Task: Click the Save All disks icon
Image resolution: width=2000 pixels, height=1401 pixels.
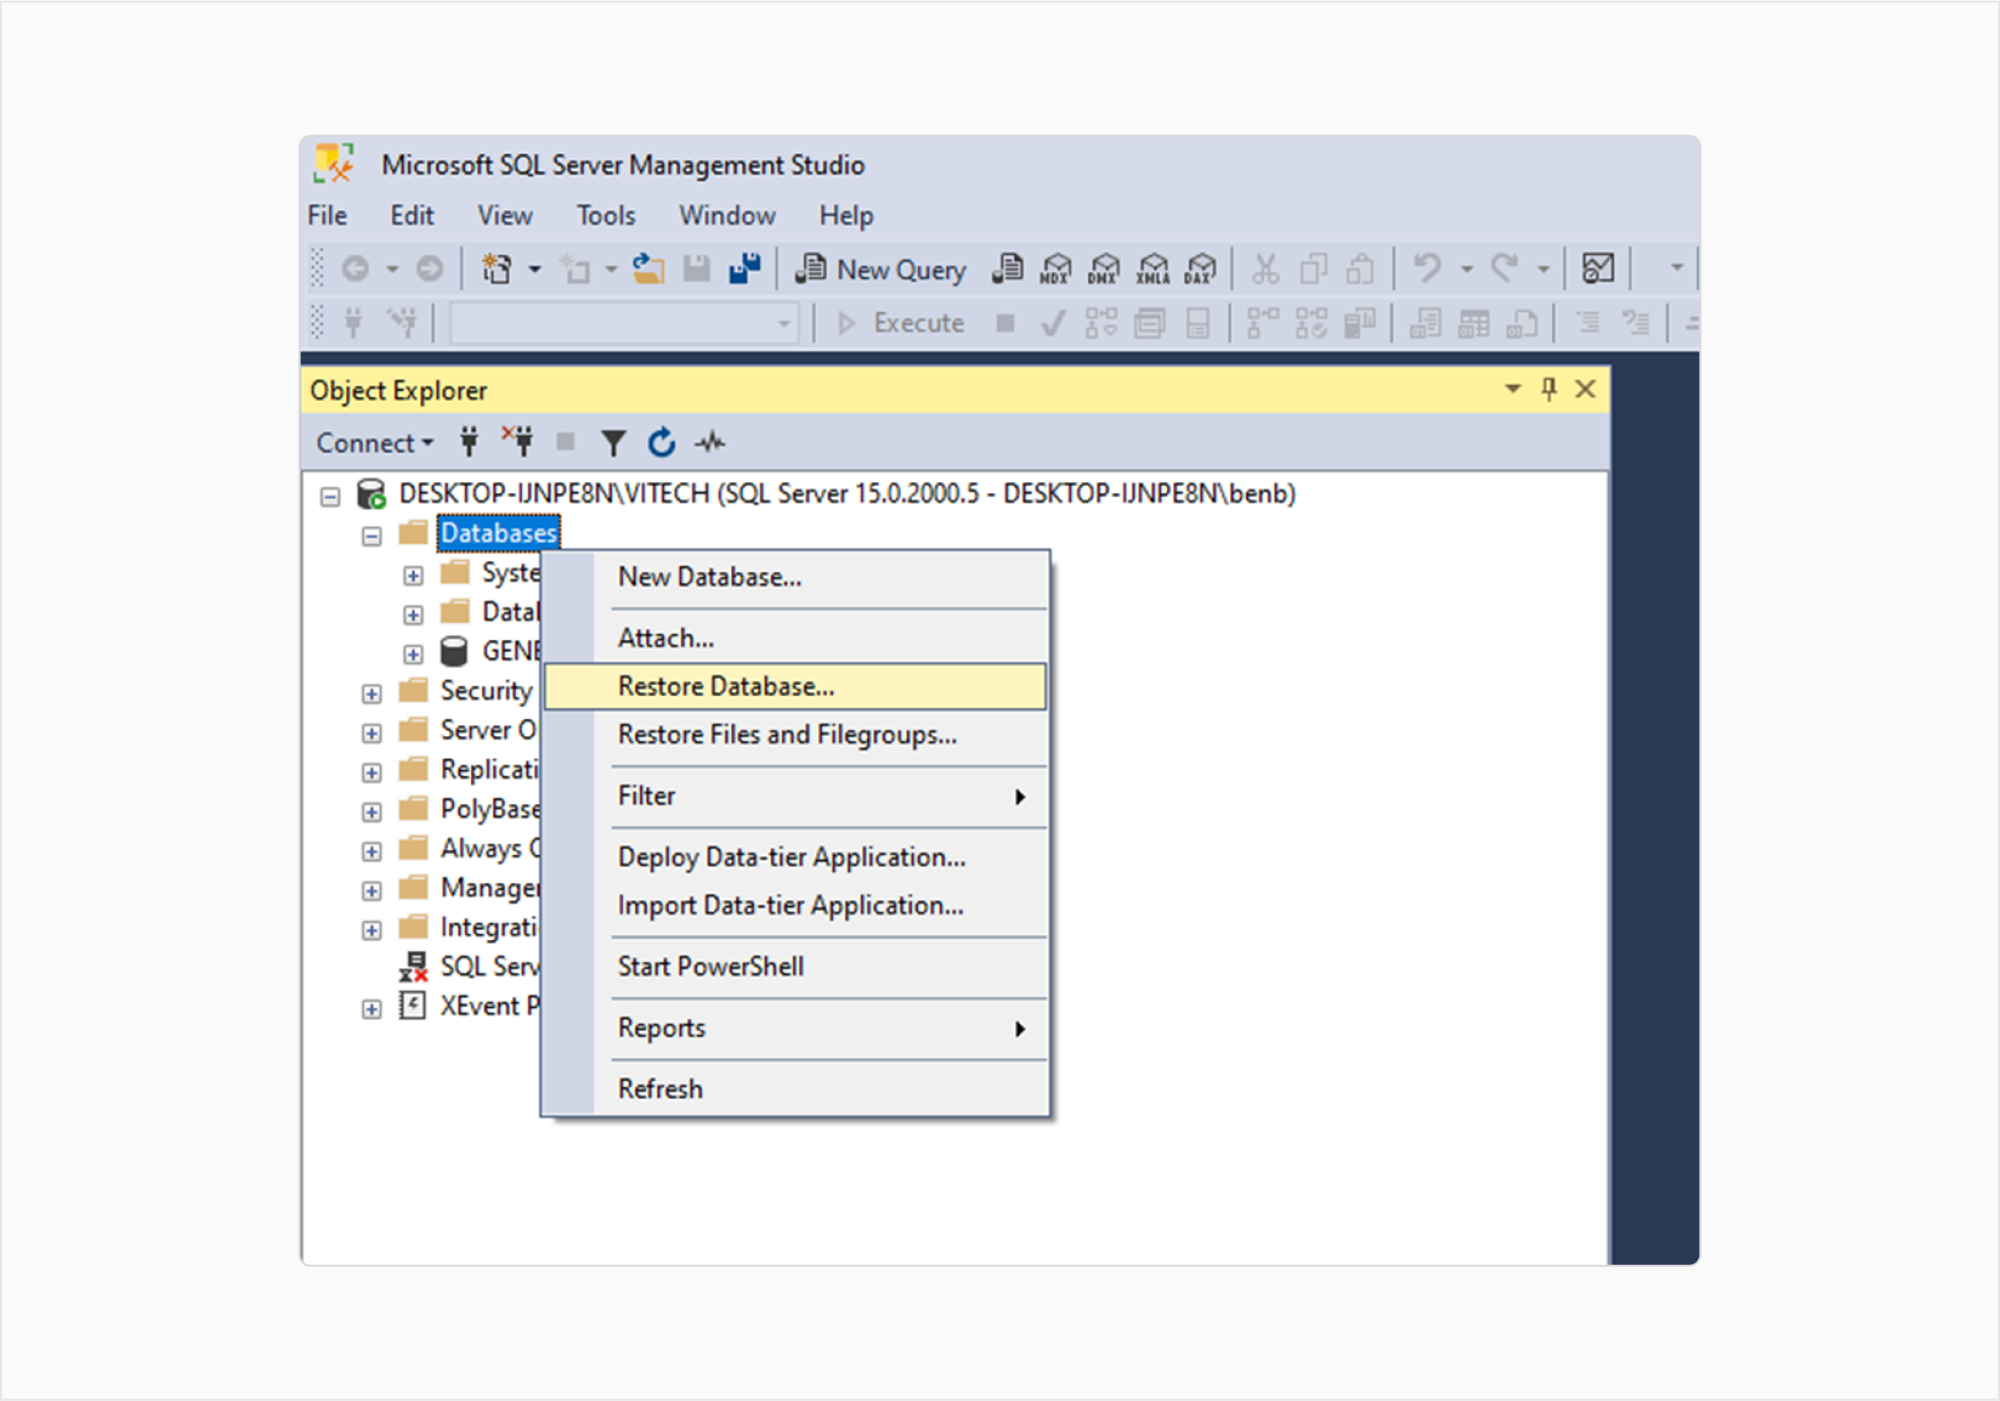Action: click(744, 269)
